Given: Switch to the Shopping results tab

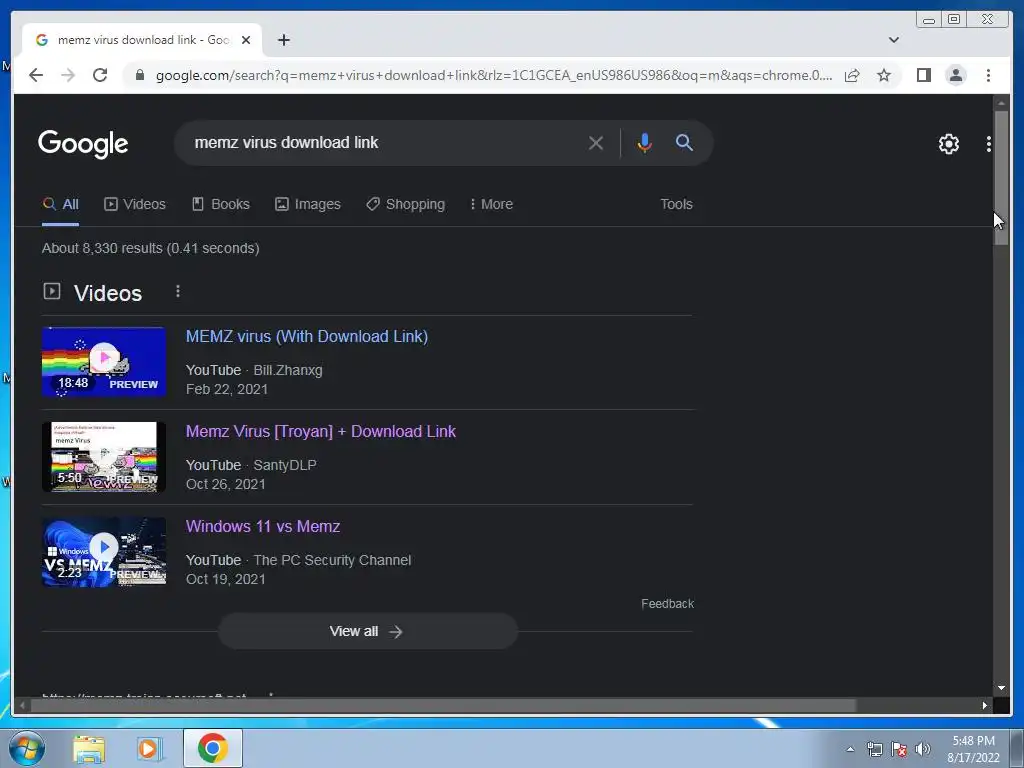Looking at the screenshot, I should tap(406, 204).
